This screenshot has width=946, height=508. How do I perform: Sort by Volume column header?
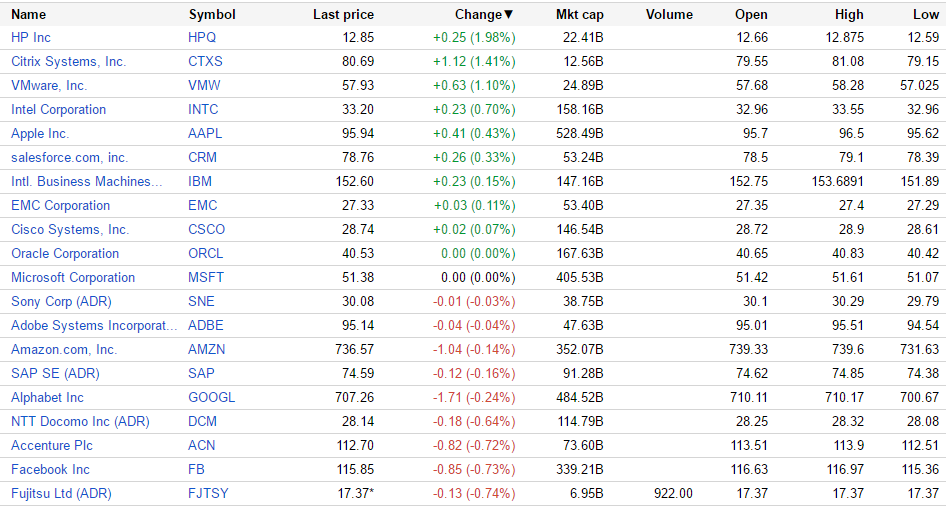point(669,14)
